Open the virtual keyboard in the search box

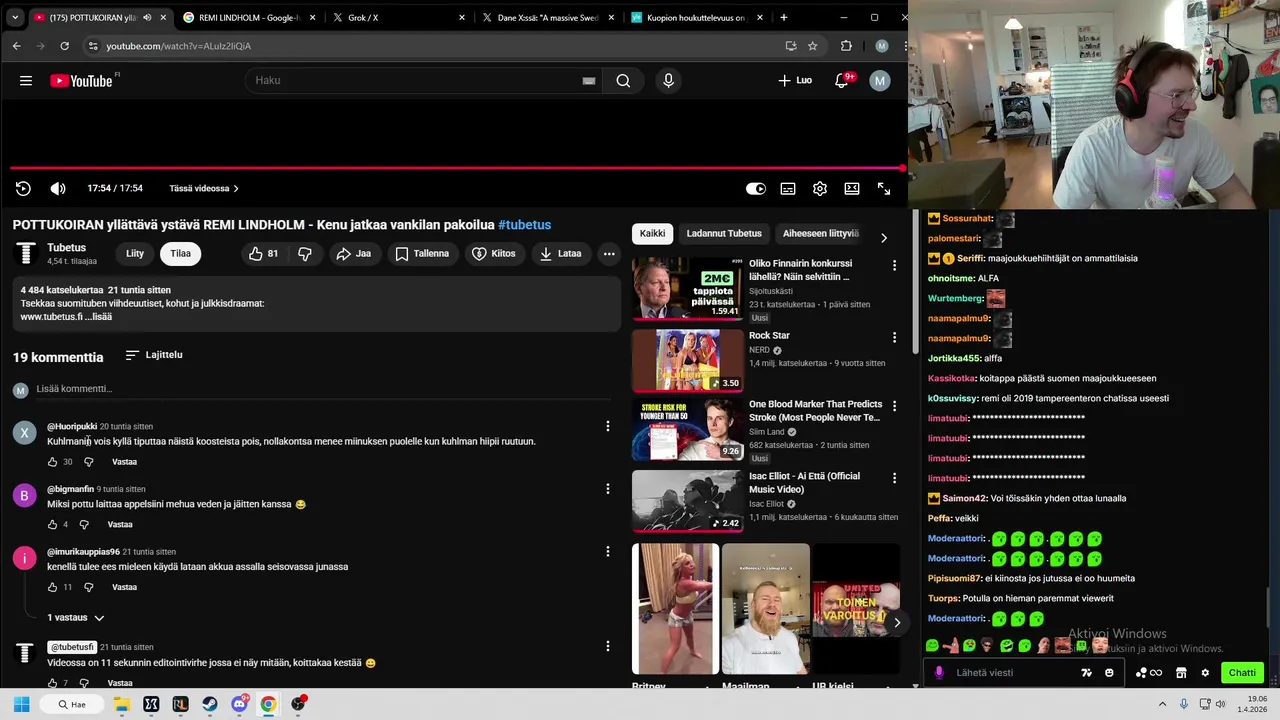589,81
